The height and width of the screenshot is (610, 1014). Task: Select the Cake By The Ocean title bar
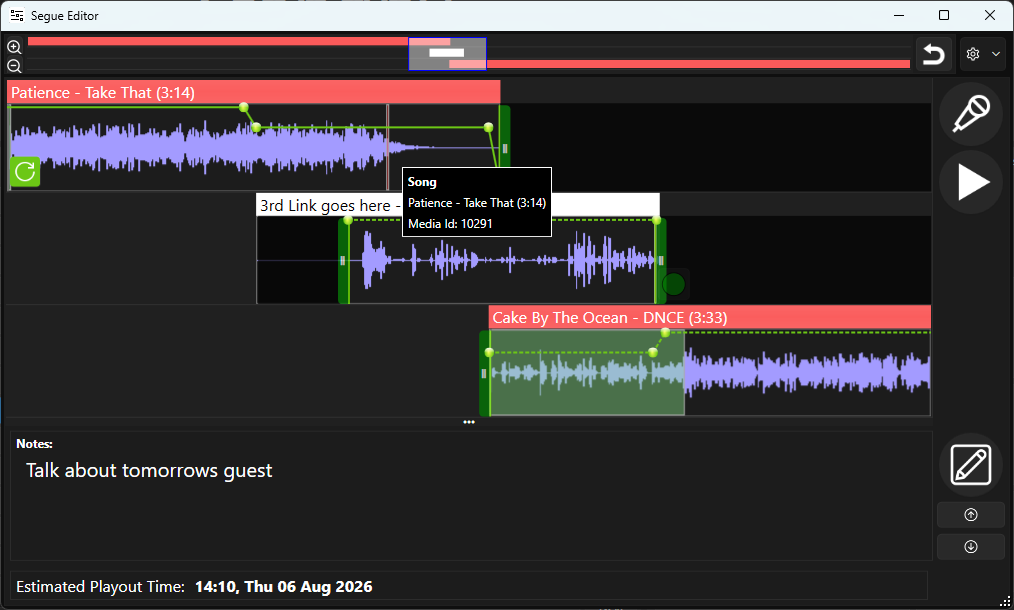(709, 317)
